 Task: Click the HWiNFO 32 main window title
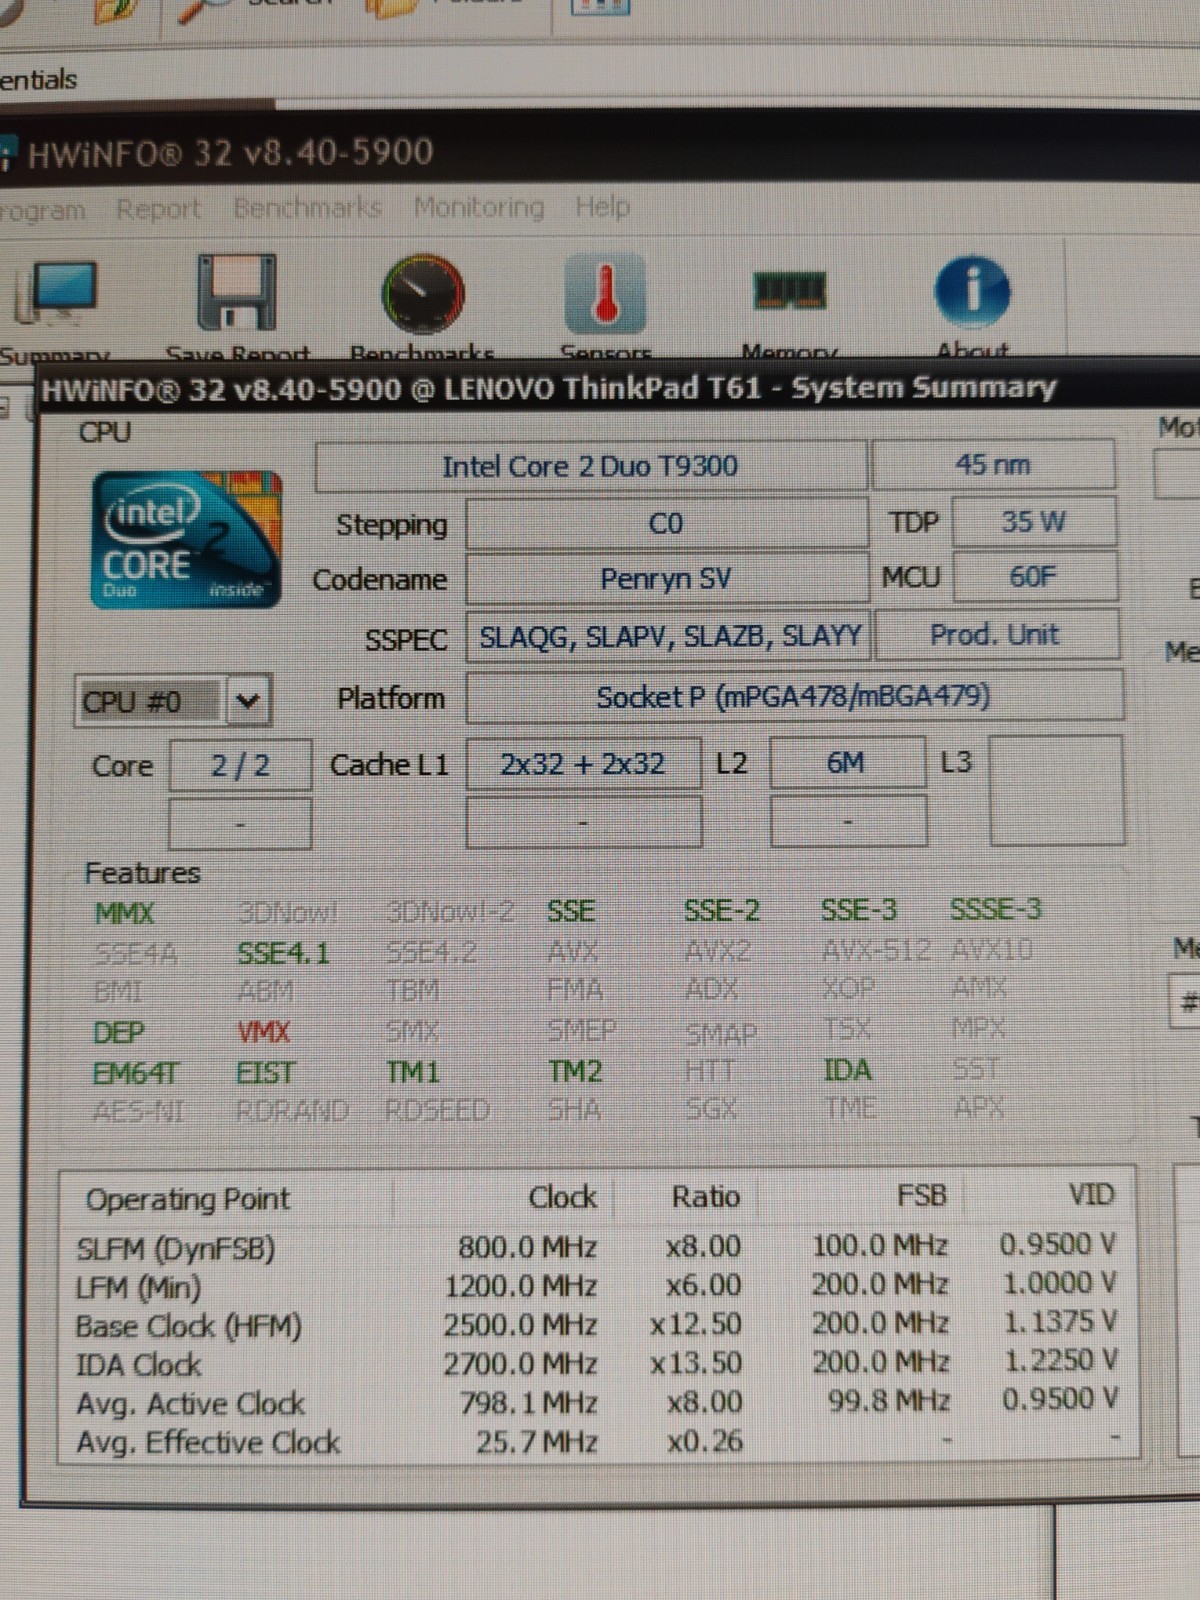click(x=230, y=153)
